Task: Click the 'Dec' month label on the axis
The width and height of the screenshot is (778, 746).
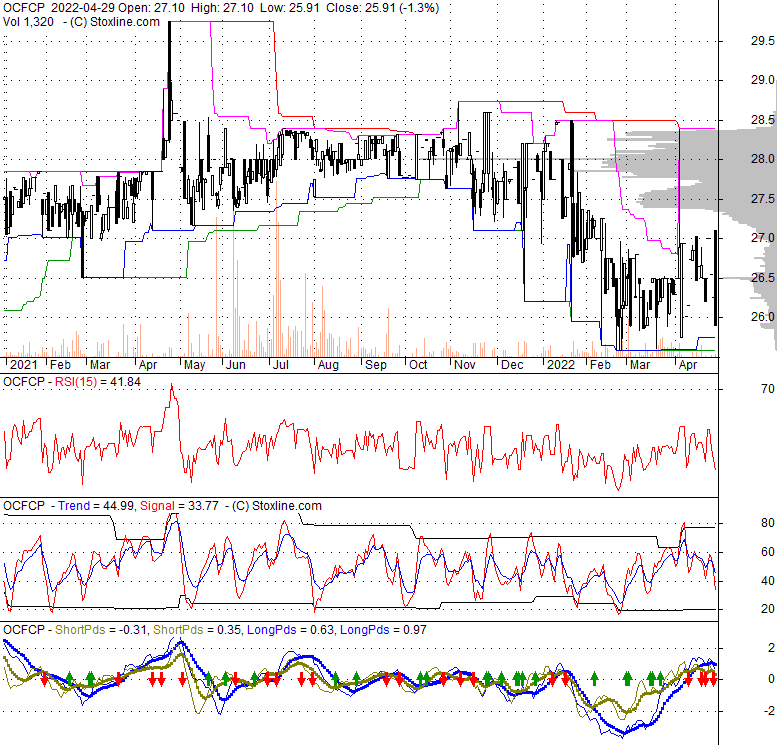Action: coord(512,365)
